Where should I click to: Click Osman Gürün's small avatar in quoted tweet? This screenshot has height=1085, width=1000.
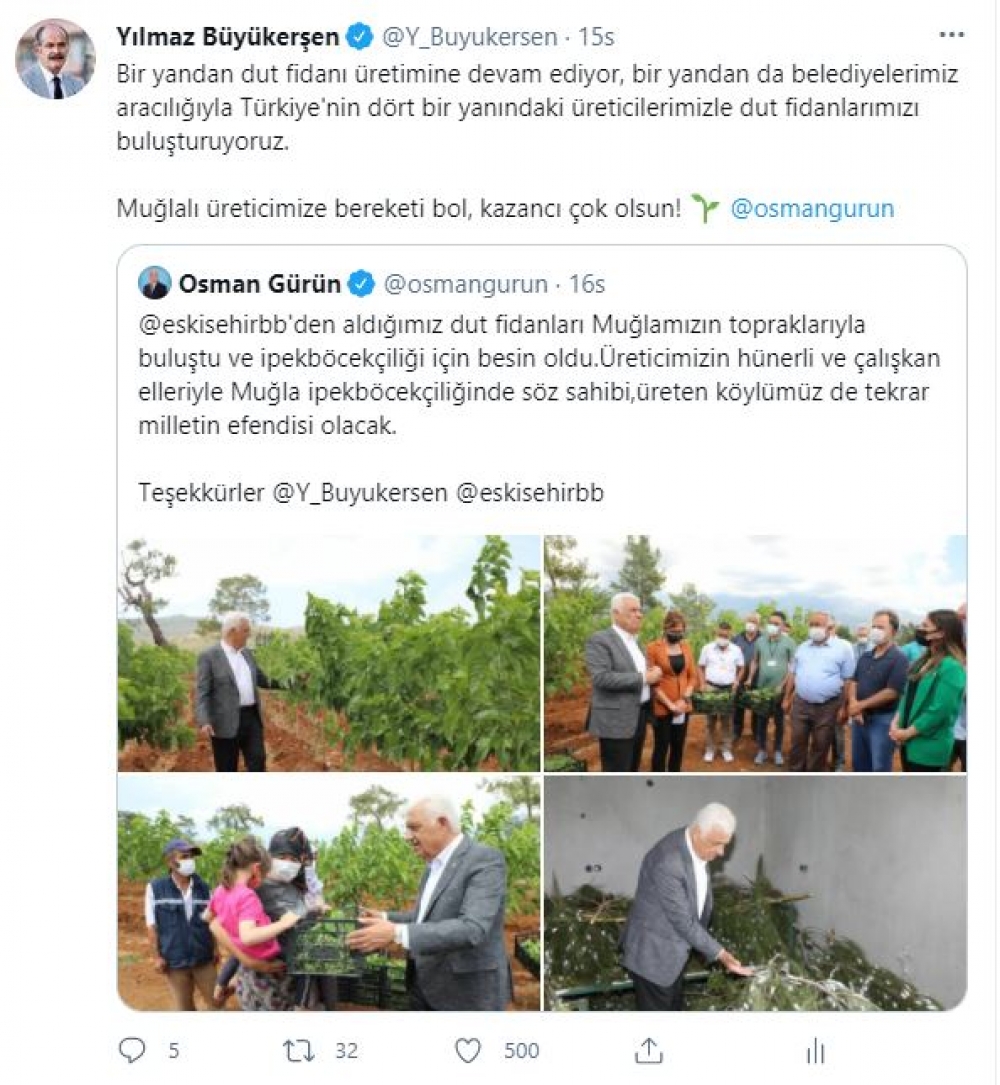coord(154,283)
